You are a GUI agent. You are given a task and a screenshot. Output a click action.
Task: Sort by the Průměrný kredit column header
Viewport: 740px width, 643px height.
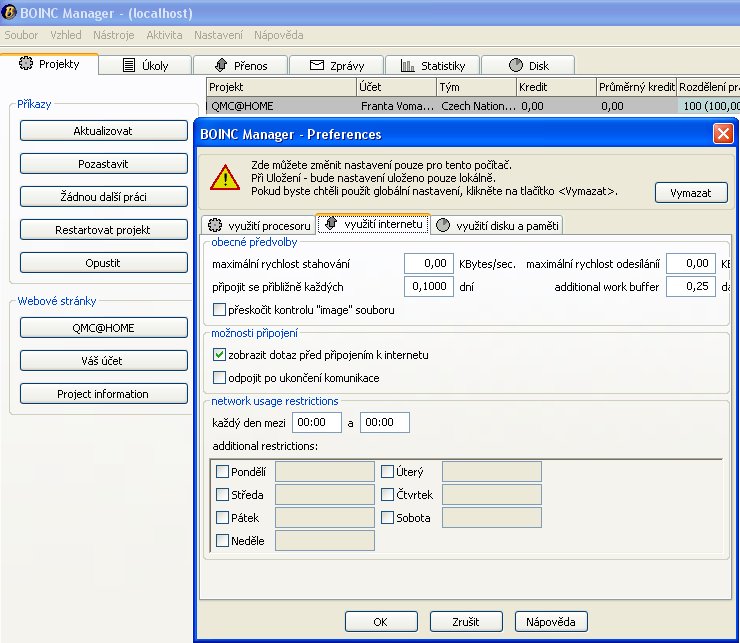tap(637, 87)
